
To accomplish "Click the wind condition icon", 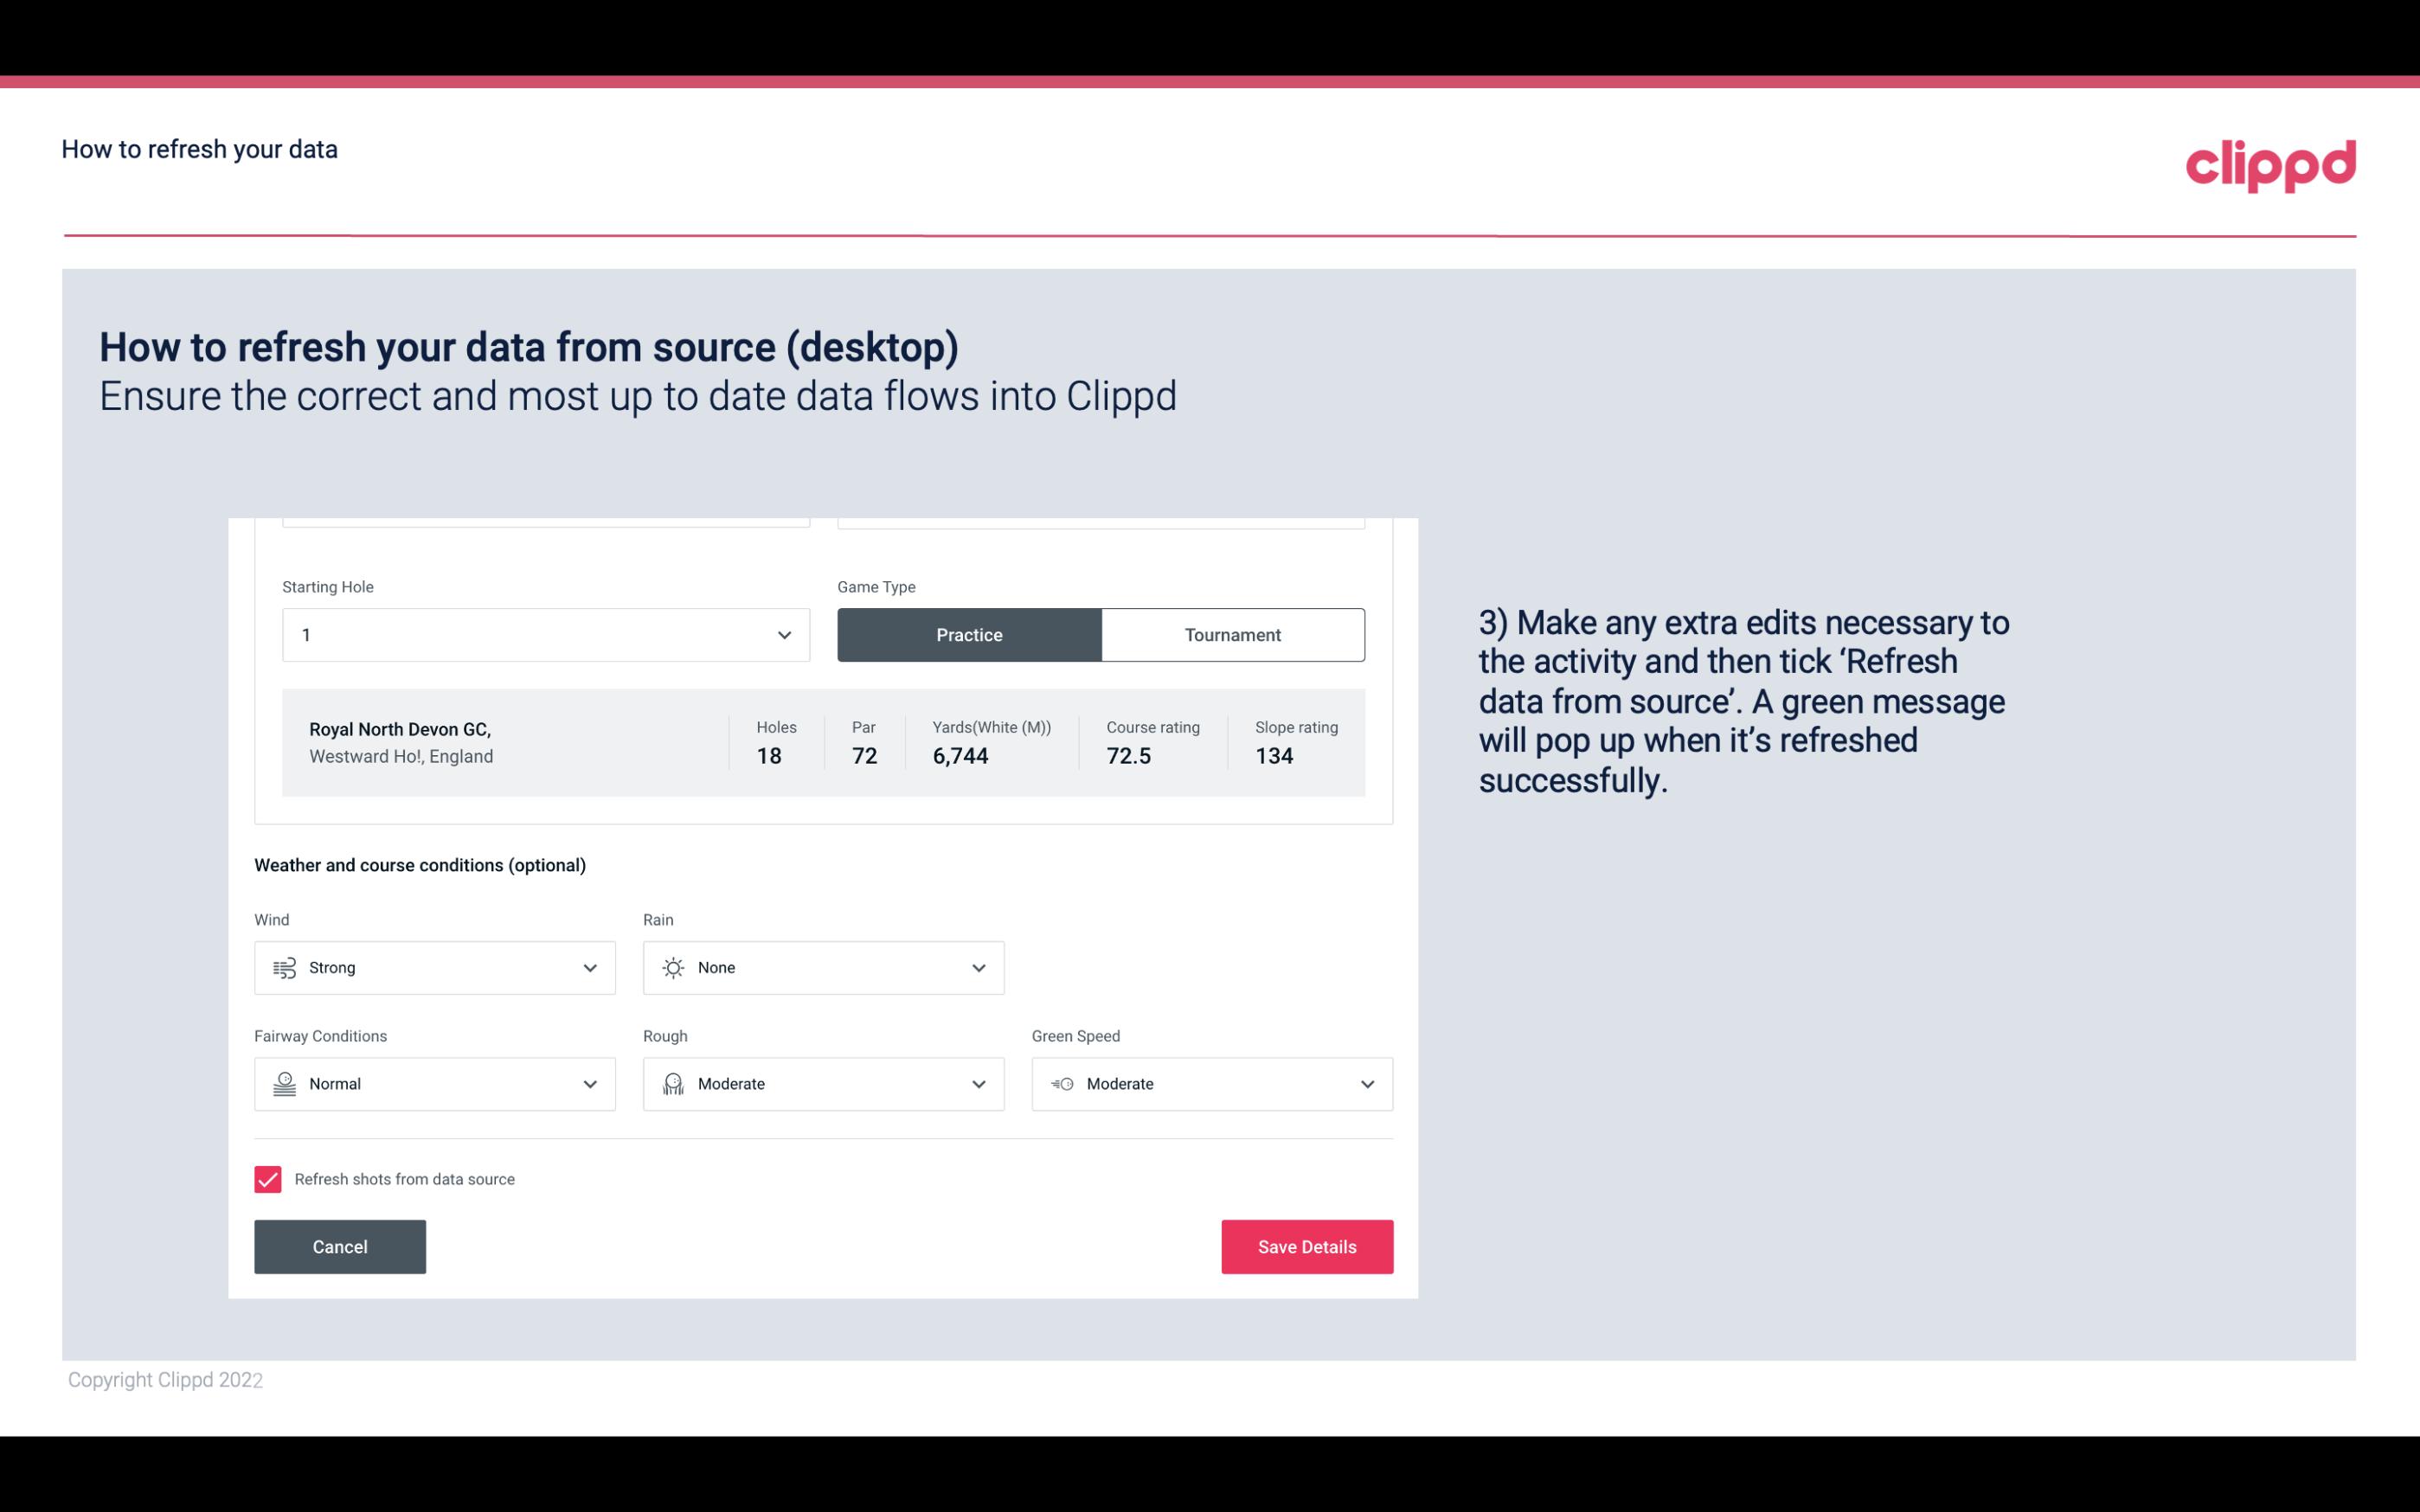I will (284, 967).
